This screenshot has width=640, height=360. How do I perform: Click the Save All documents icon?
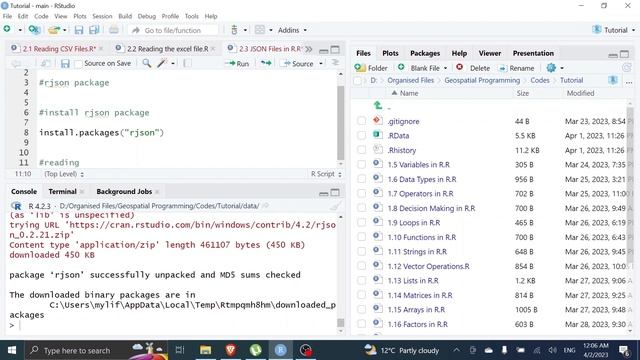(x=94, y=30)
